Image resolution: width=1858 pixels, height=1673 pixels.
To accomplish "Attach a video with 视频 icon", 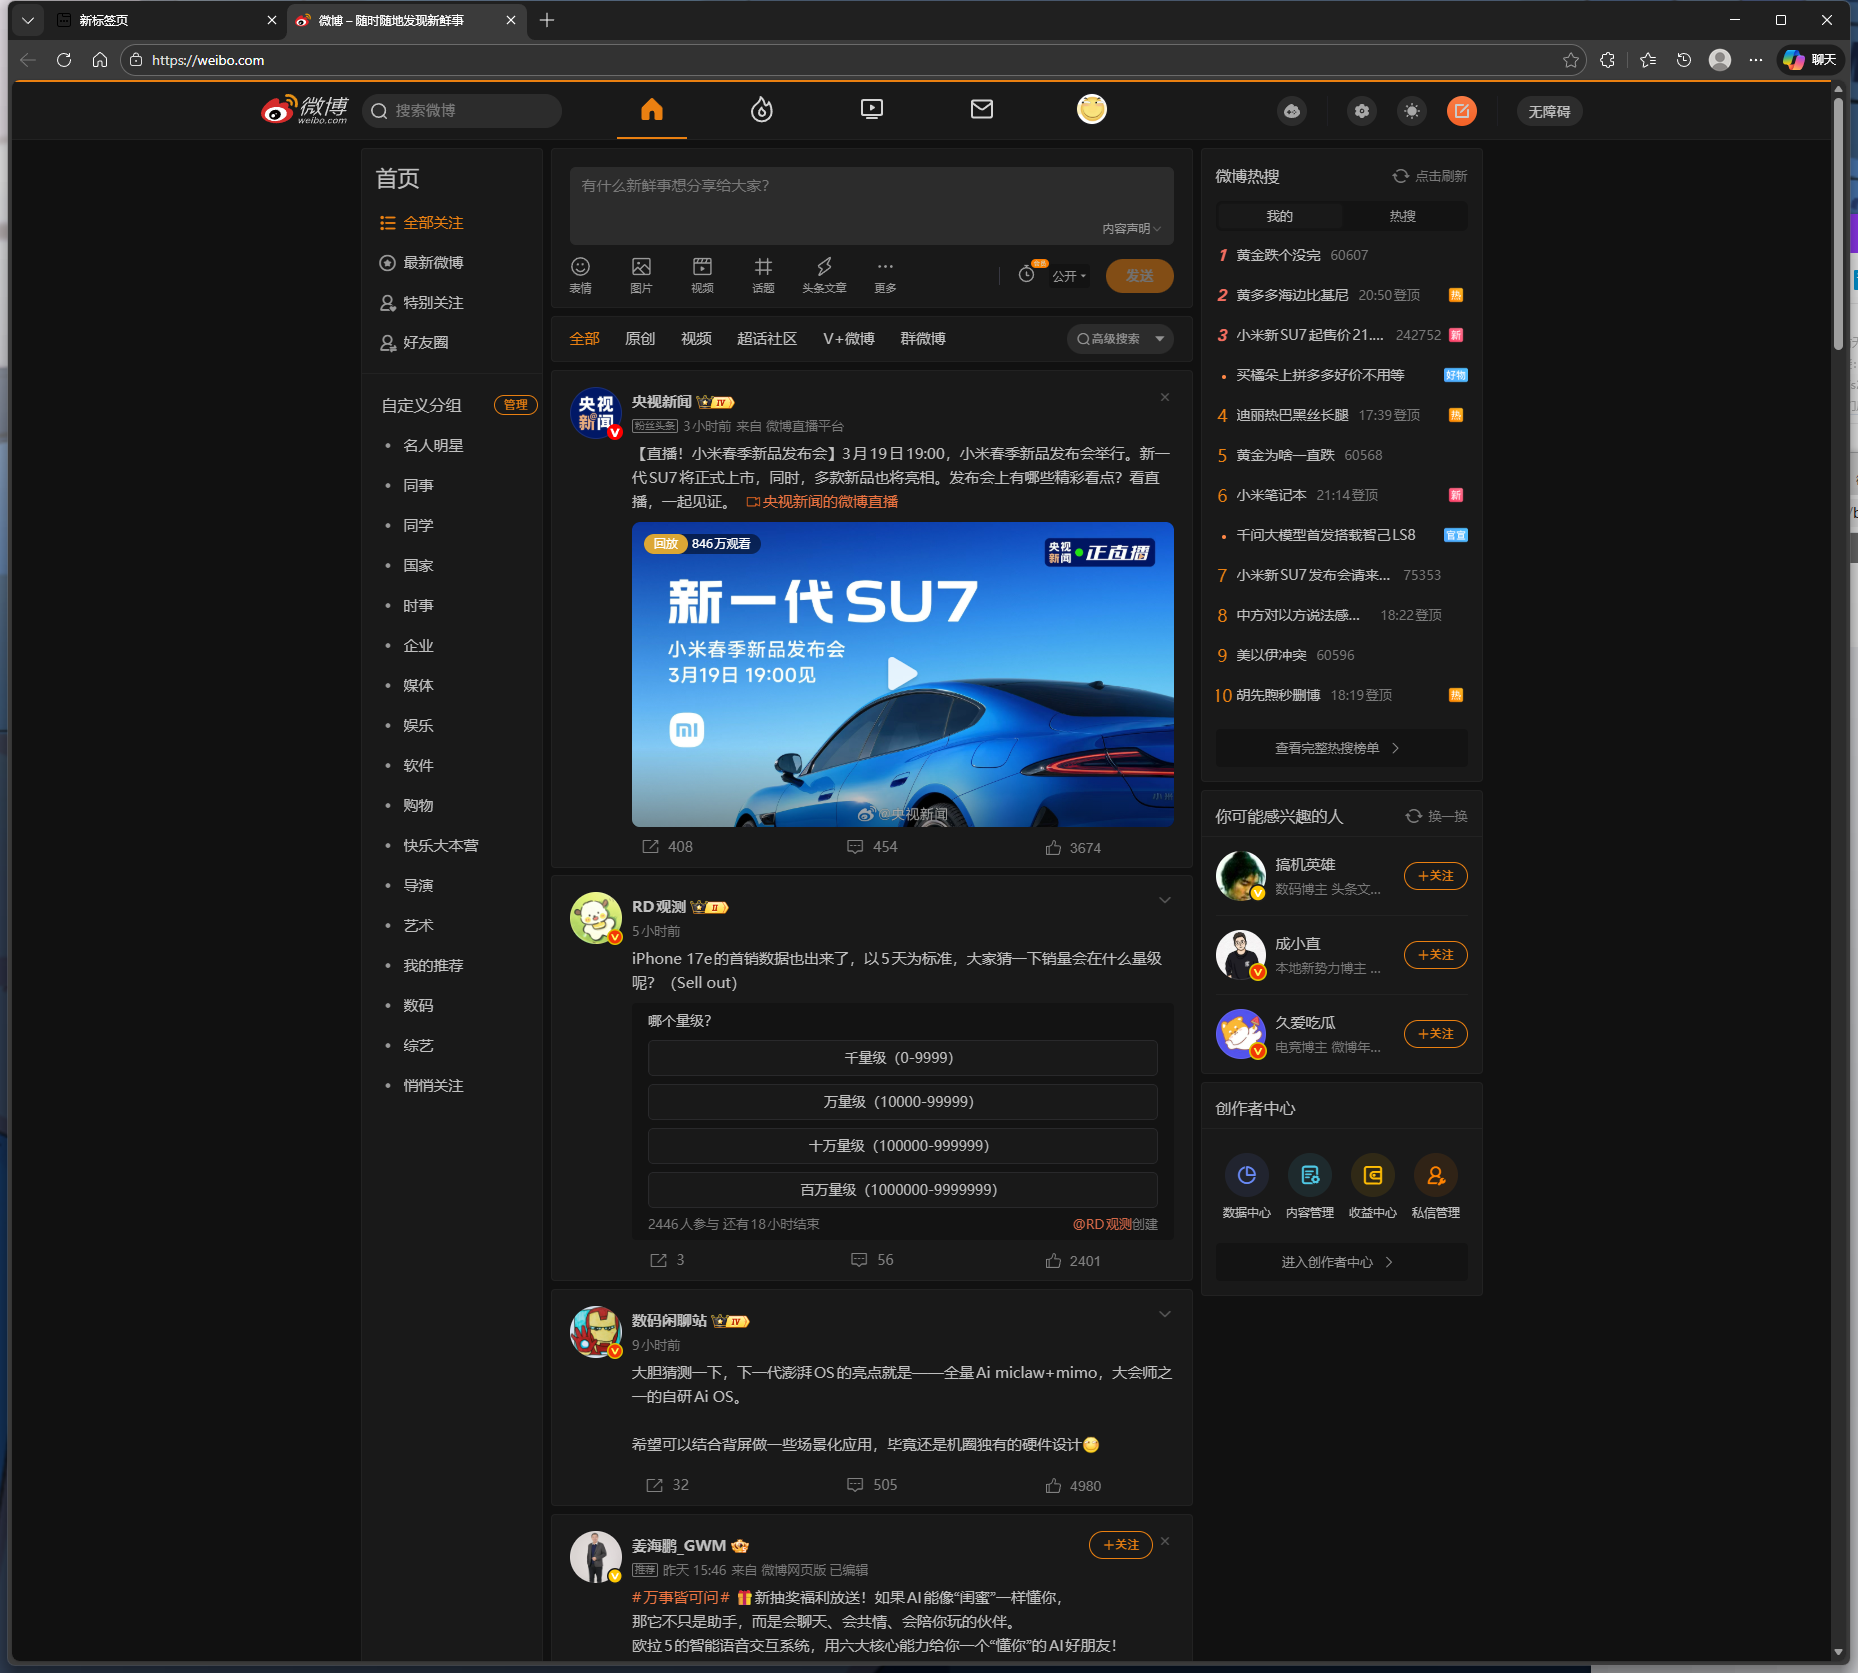I will click(x=702, y=275).
